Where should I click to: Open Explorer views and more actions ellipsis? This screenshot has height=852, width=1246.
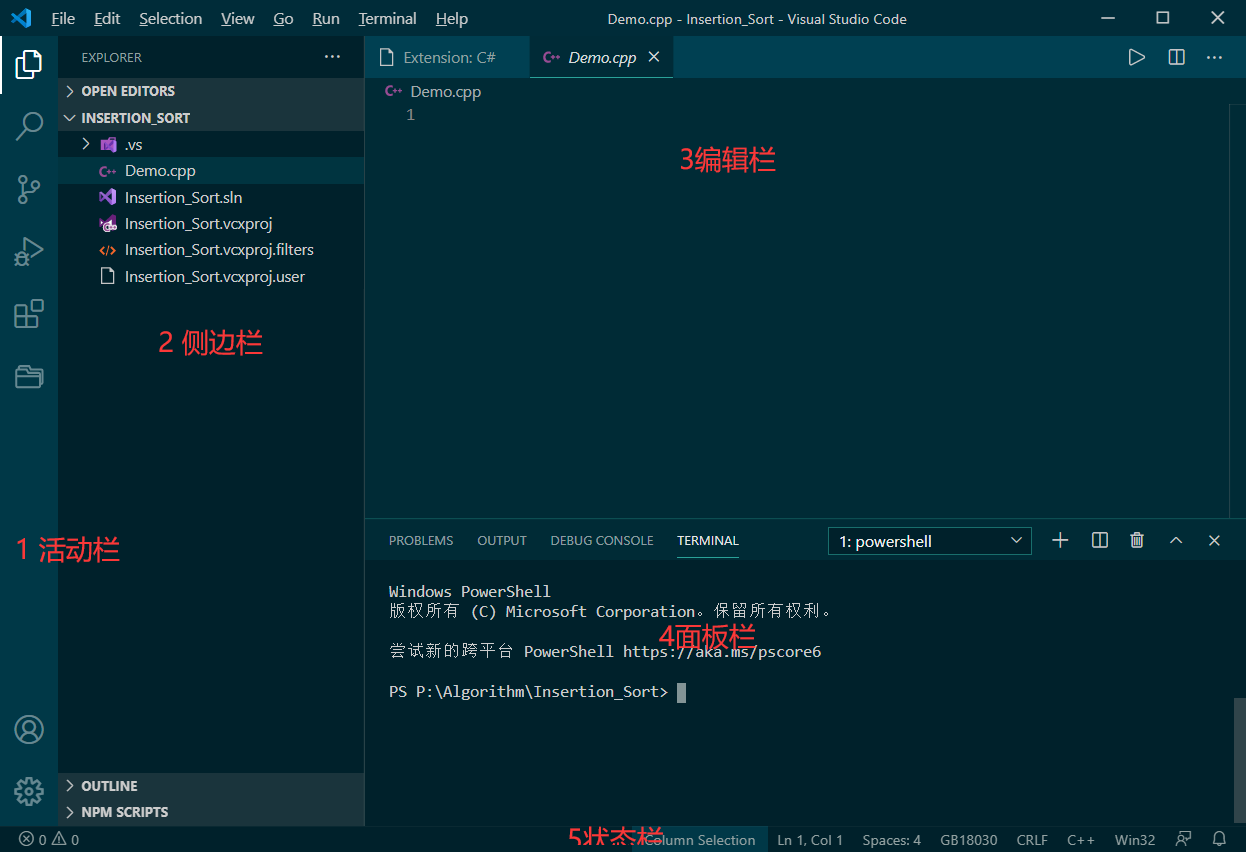pos(333,57)
